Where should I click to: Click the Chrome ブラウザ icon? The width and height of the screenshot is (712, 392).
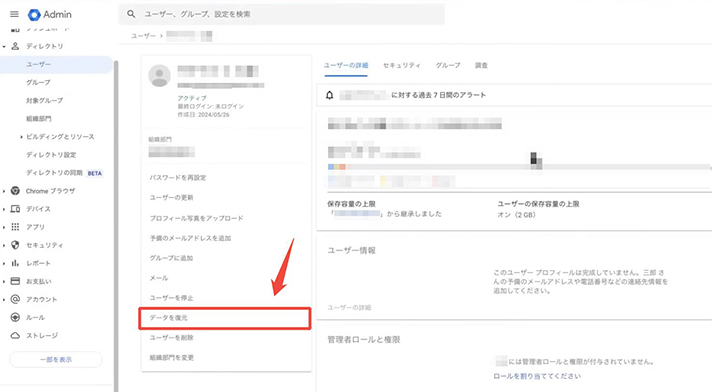(x=15, y=191)
